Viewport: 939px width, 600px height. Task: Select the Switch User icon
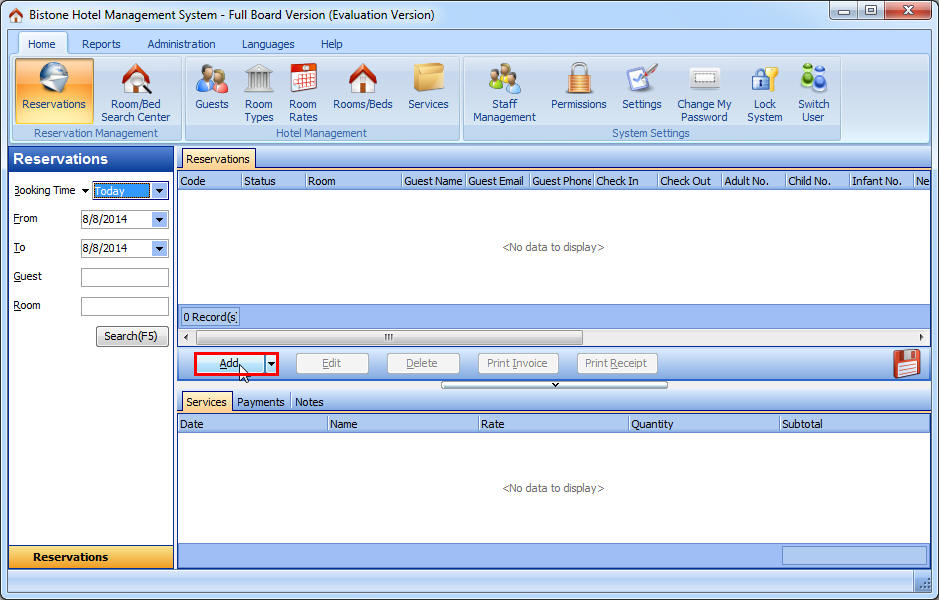[812, 90]
